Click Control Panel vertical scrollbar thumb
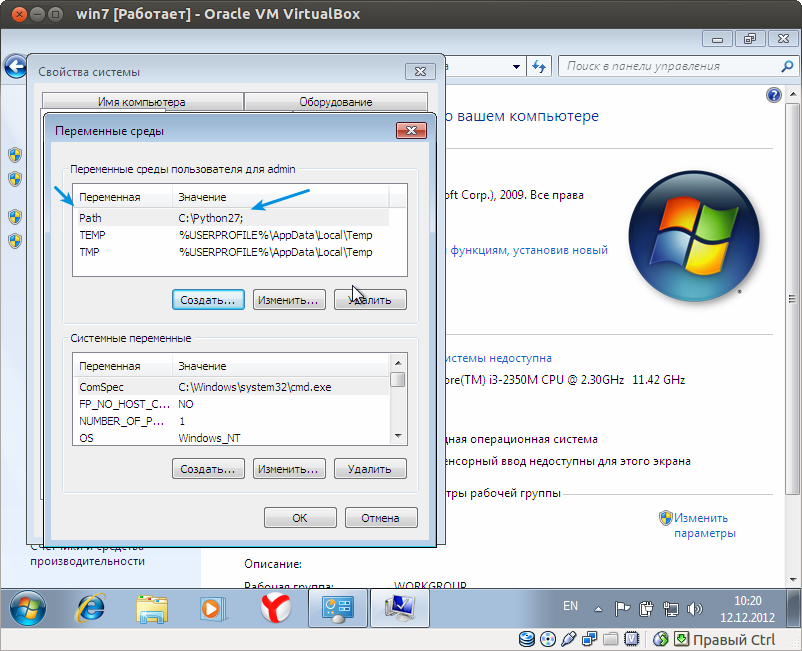Viewport: 802px width, 651px height. [x=792, y=299]
